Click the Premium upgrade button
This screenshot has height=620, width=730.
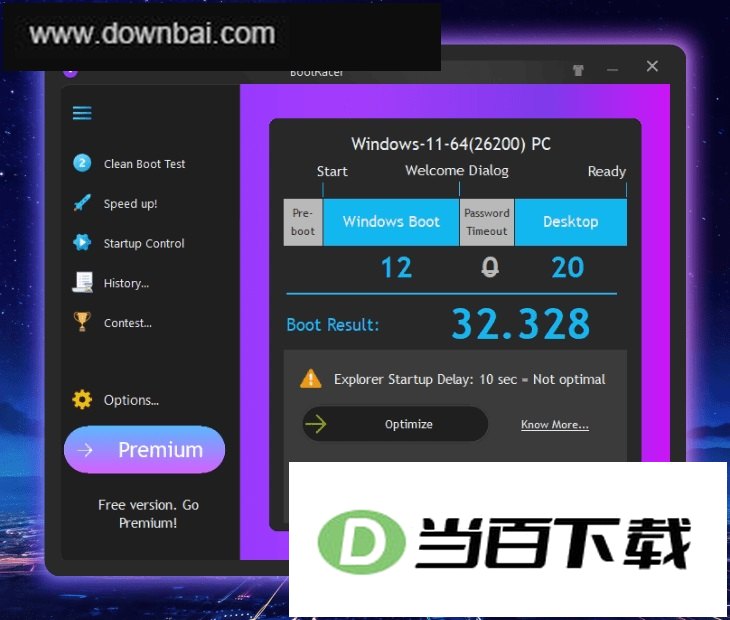(x=144, y=450)
